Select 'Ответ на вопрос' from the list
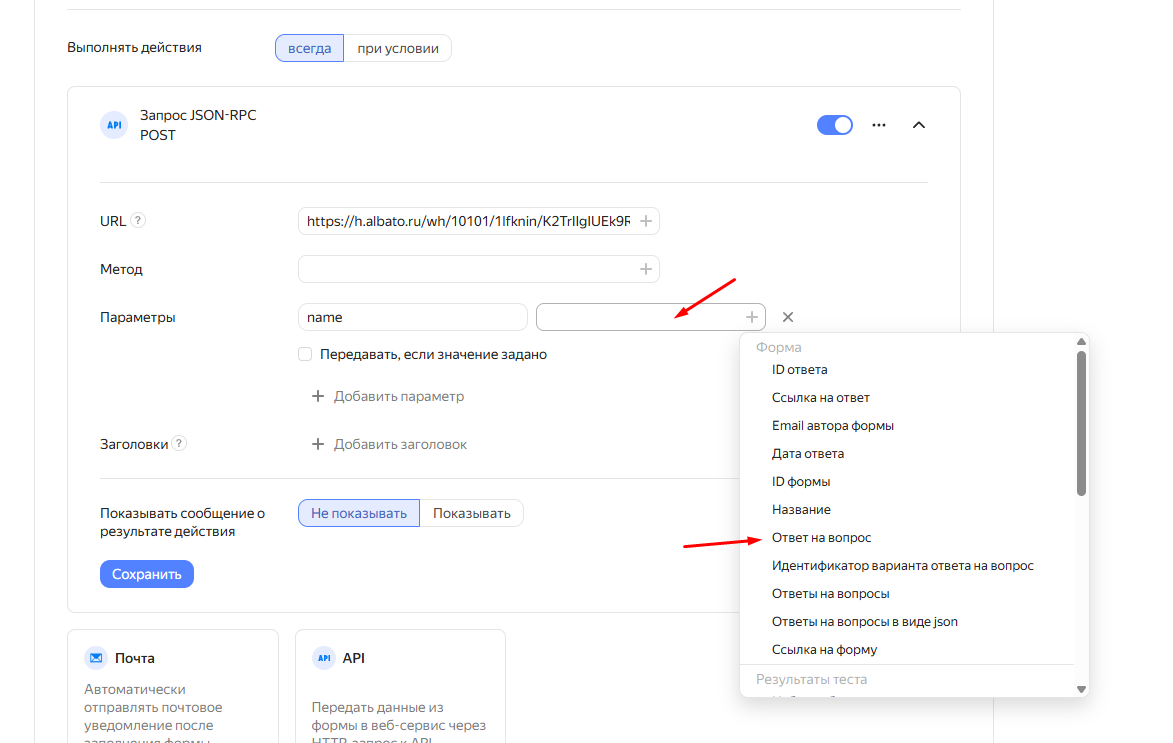 [821, 538]
